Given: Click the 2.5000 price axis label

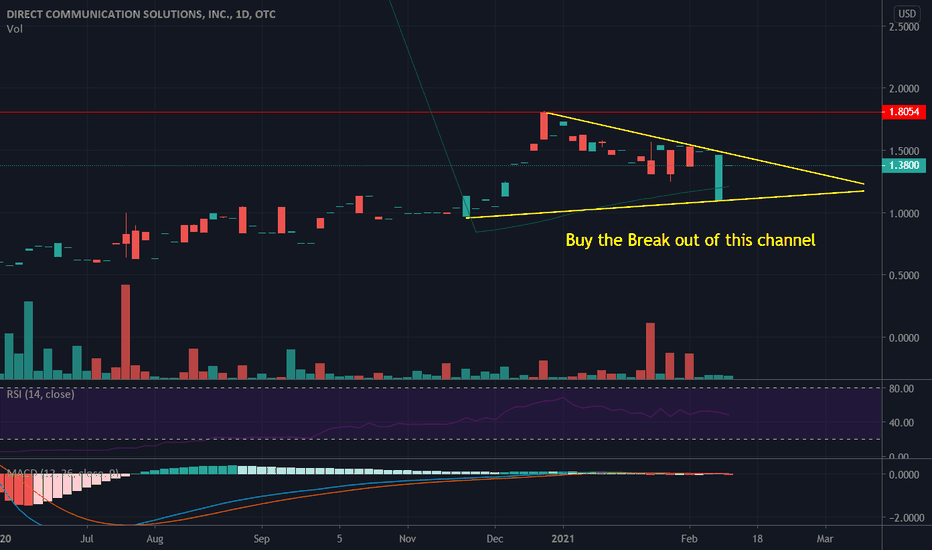Looking at the screenshot, I should (904, 27).
